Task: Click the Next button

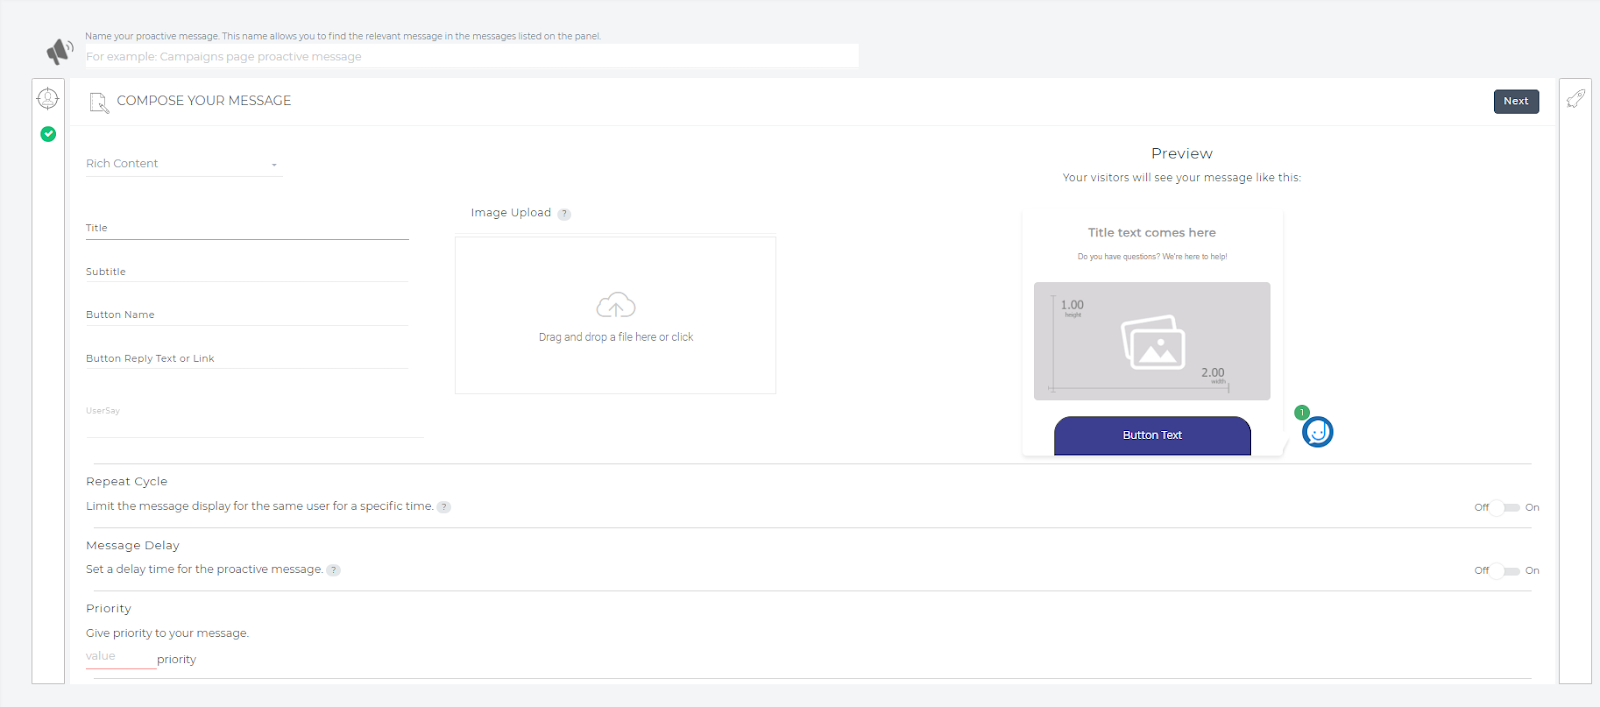Action: 1516,101
